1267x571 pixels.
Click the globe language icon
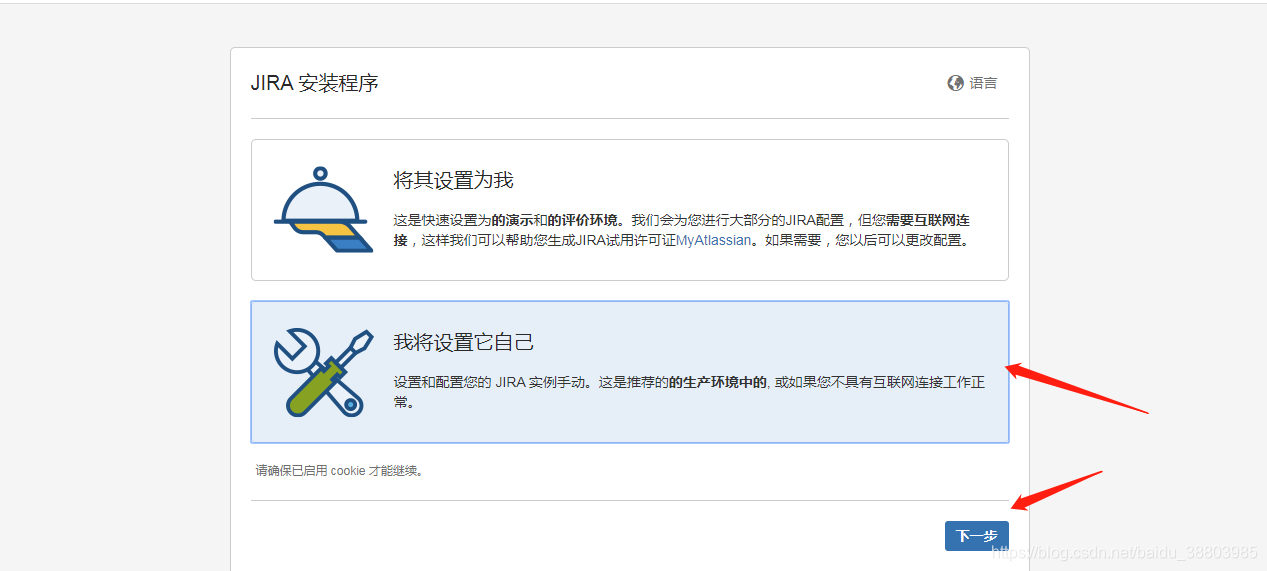click(x=955, y=83)
